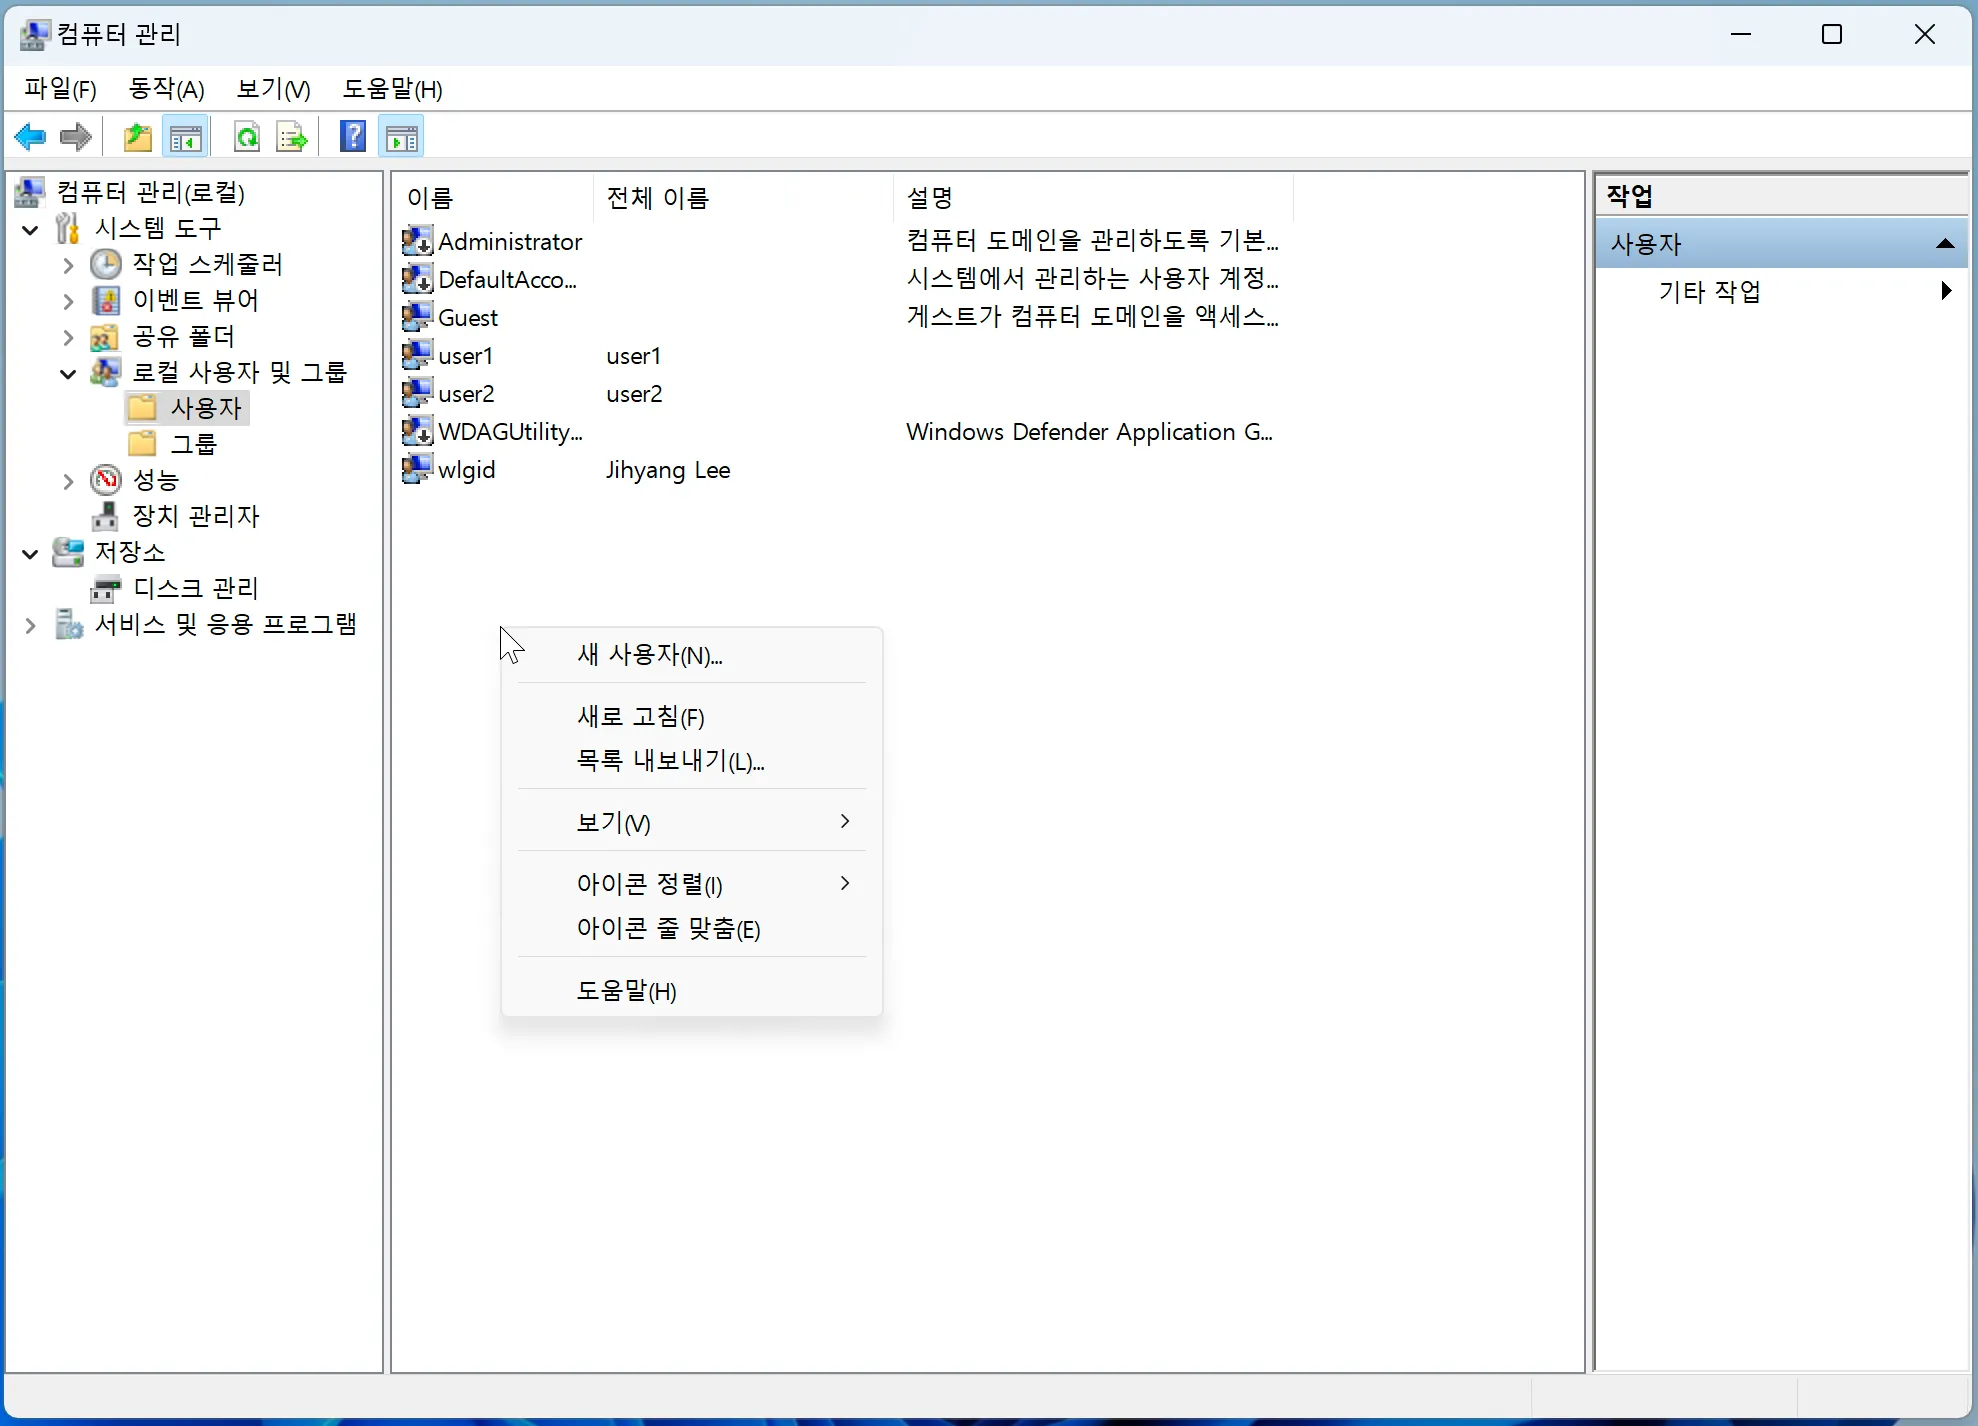Click the 디스크 관리 drive icon
The image size is (1978, 1426).
(106, 588)
